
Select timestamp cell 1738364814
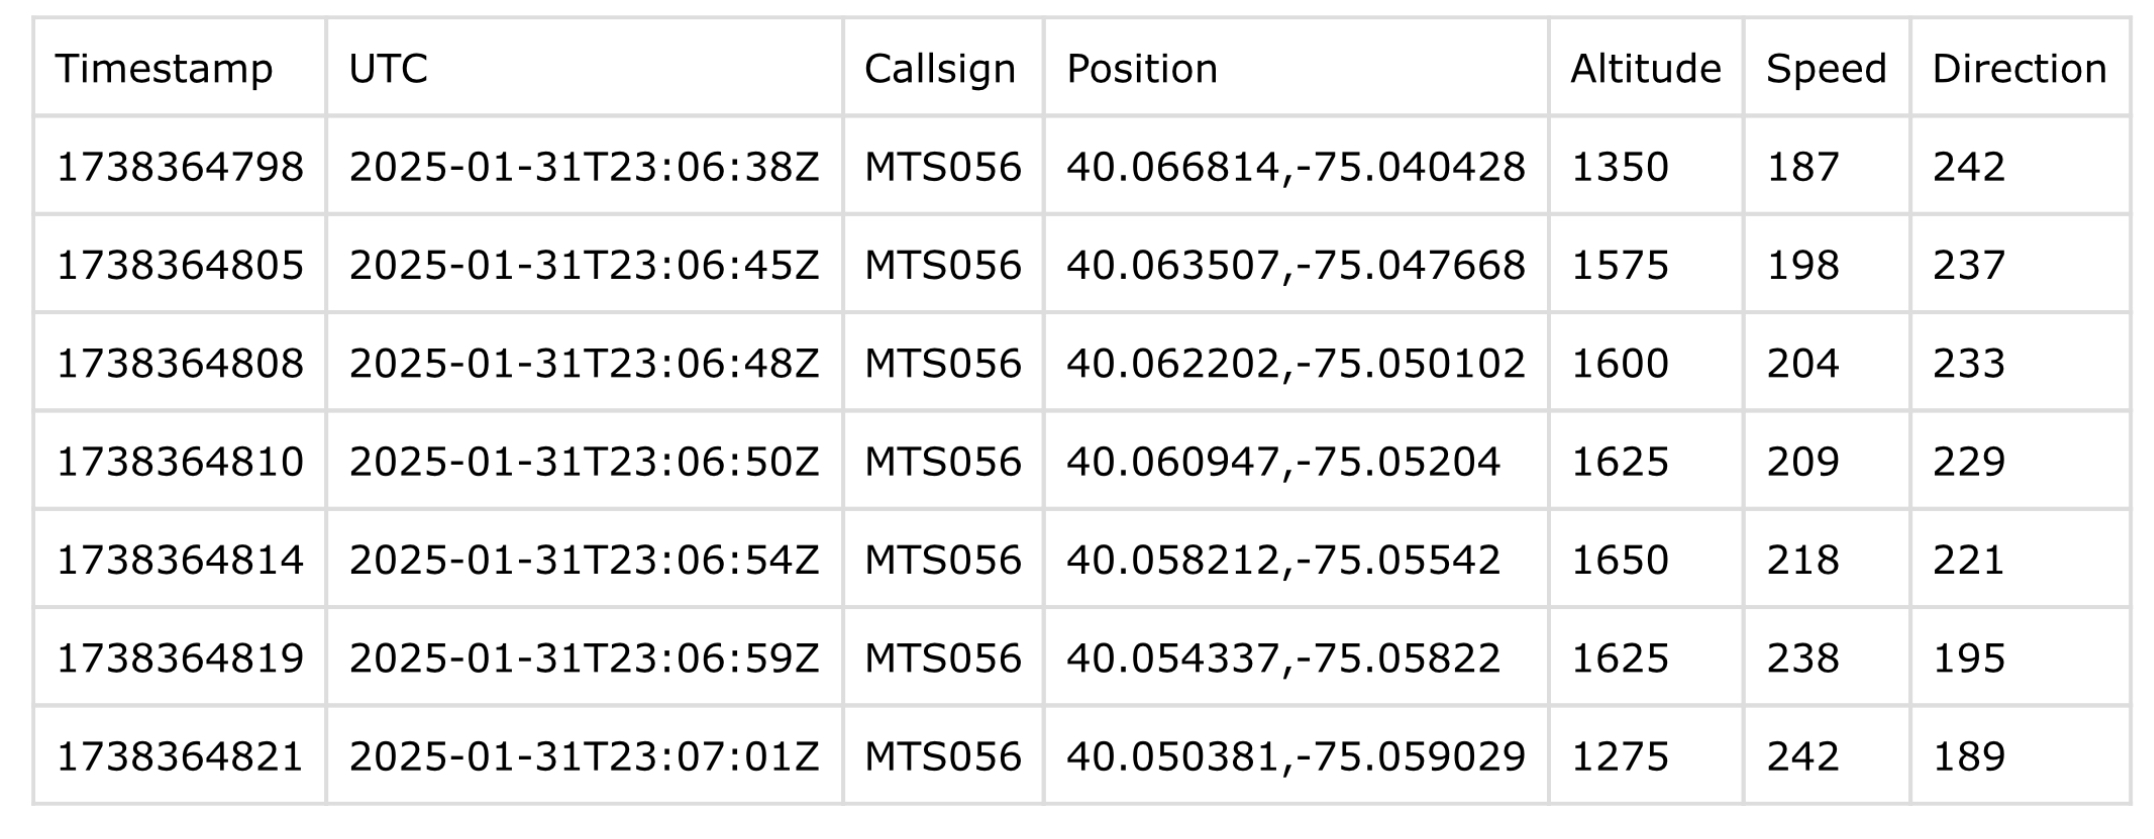coord(180,559)
